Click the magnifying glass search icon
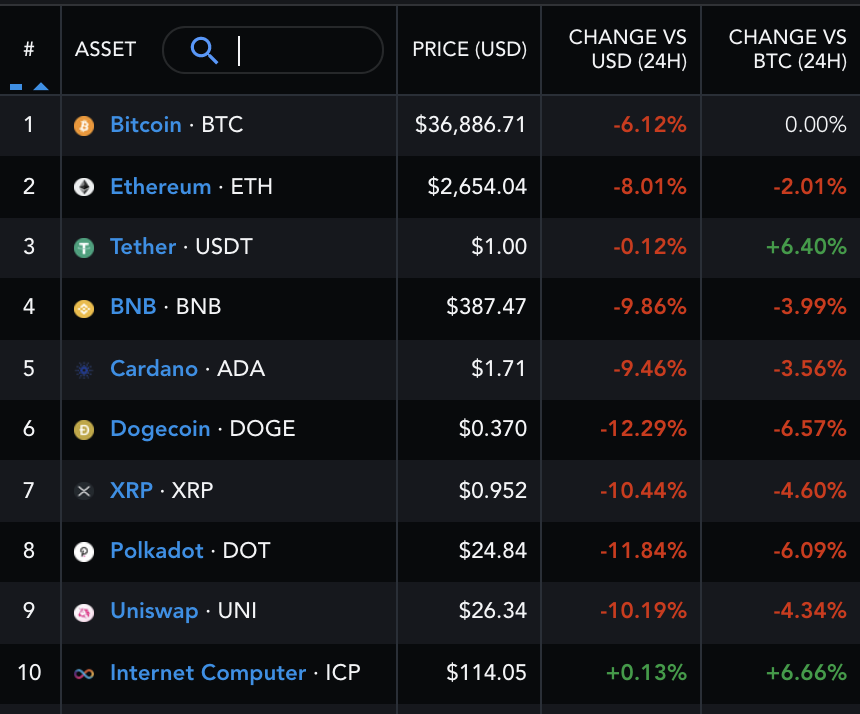 pyautogui.click(x=203, y=50)
